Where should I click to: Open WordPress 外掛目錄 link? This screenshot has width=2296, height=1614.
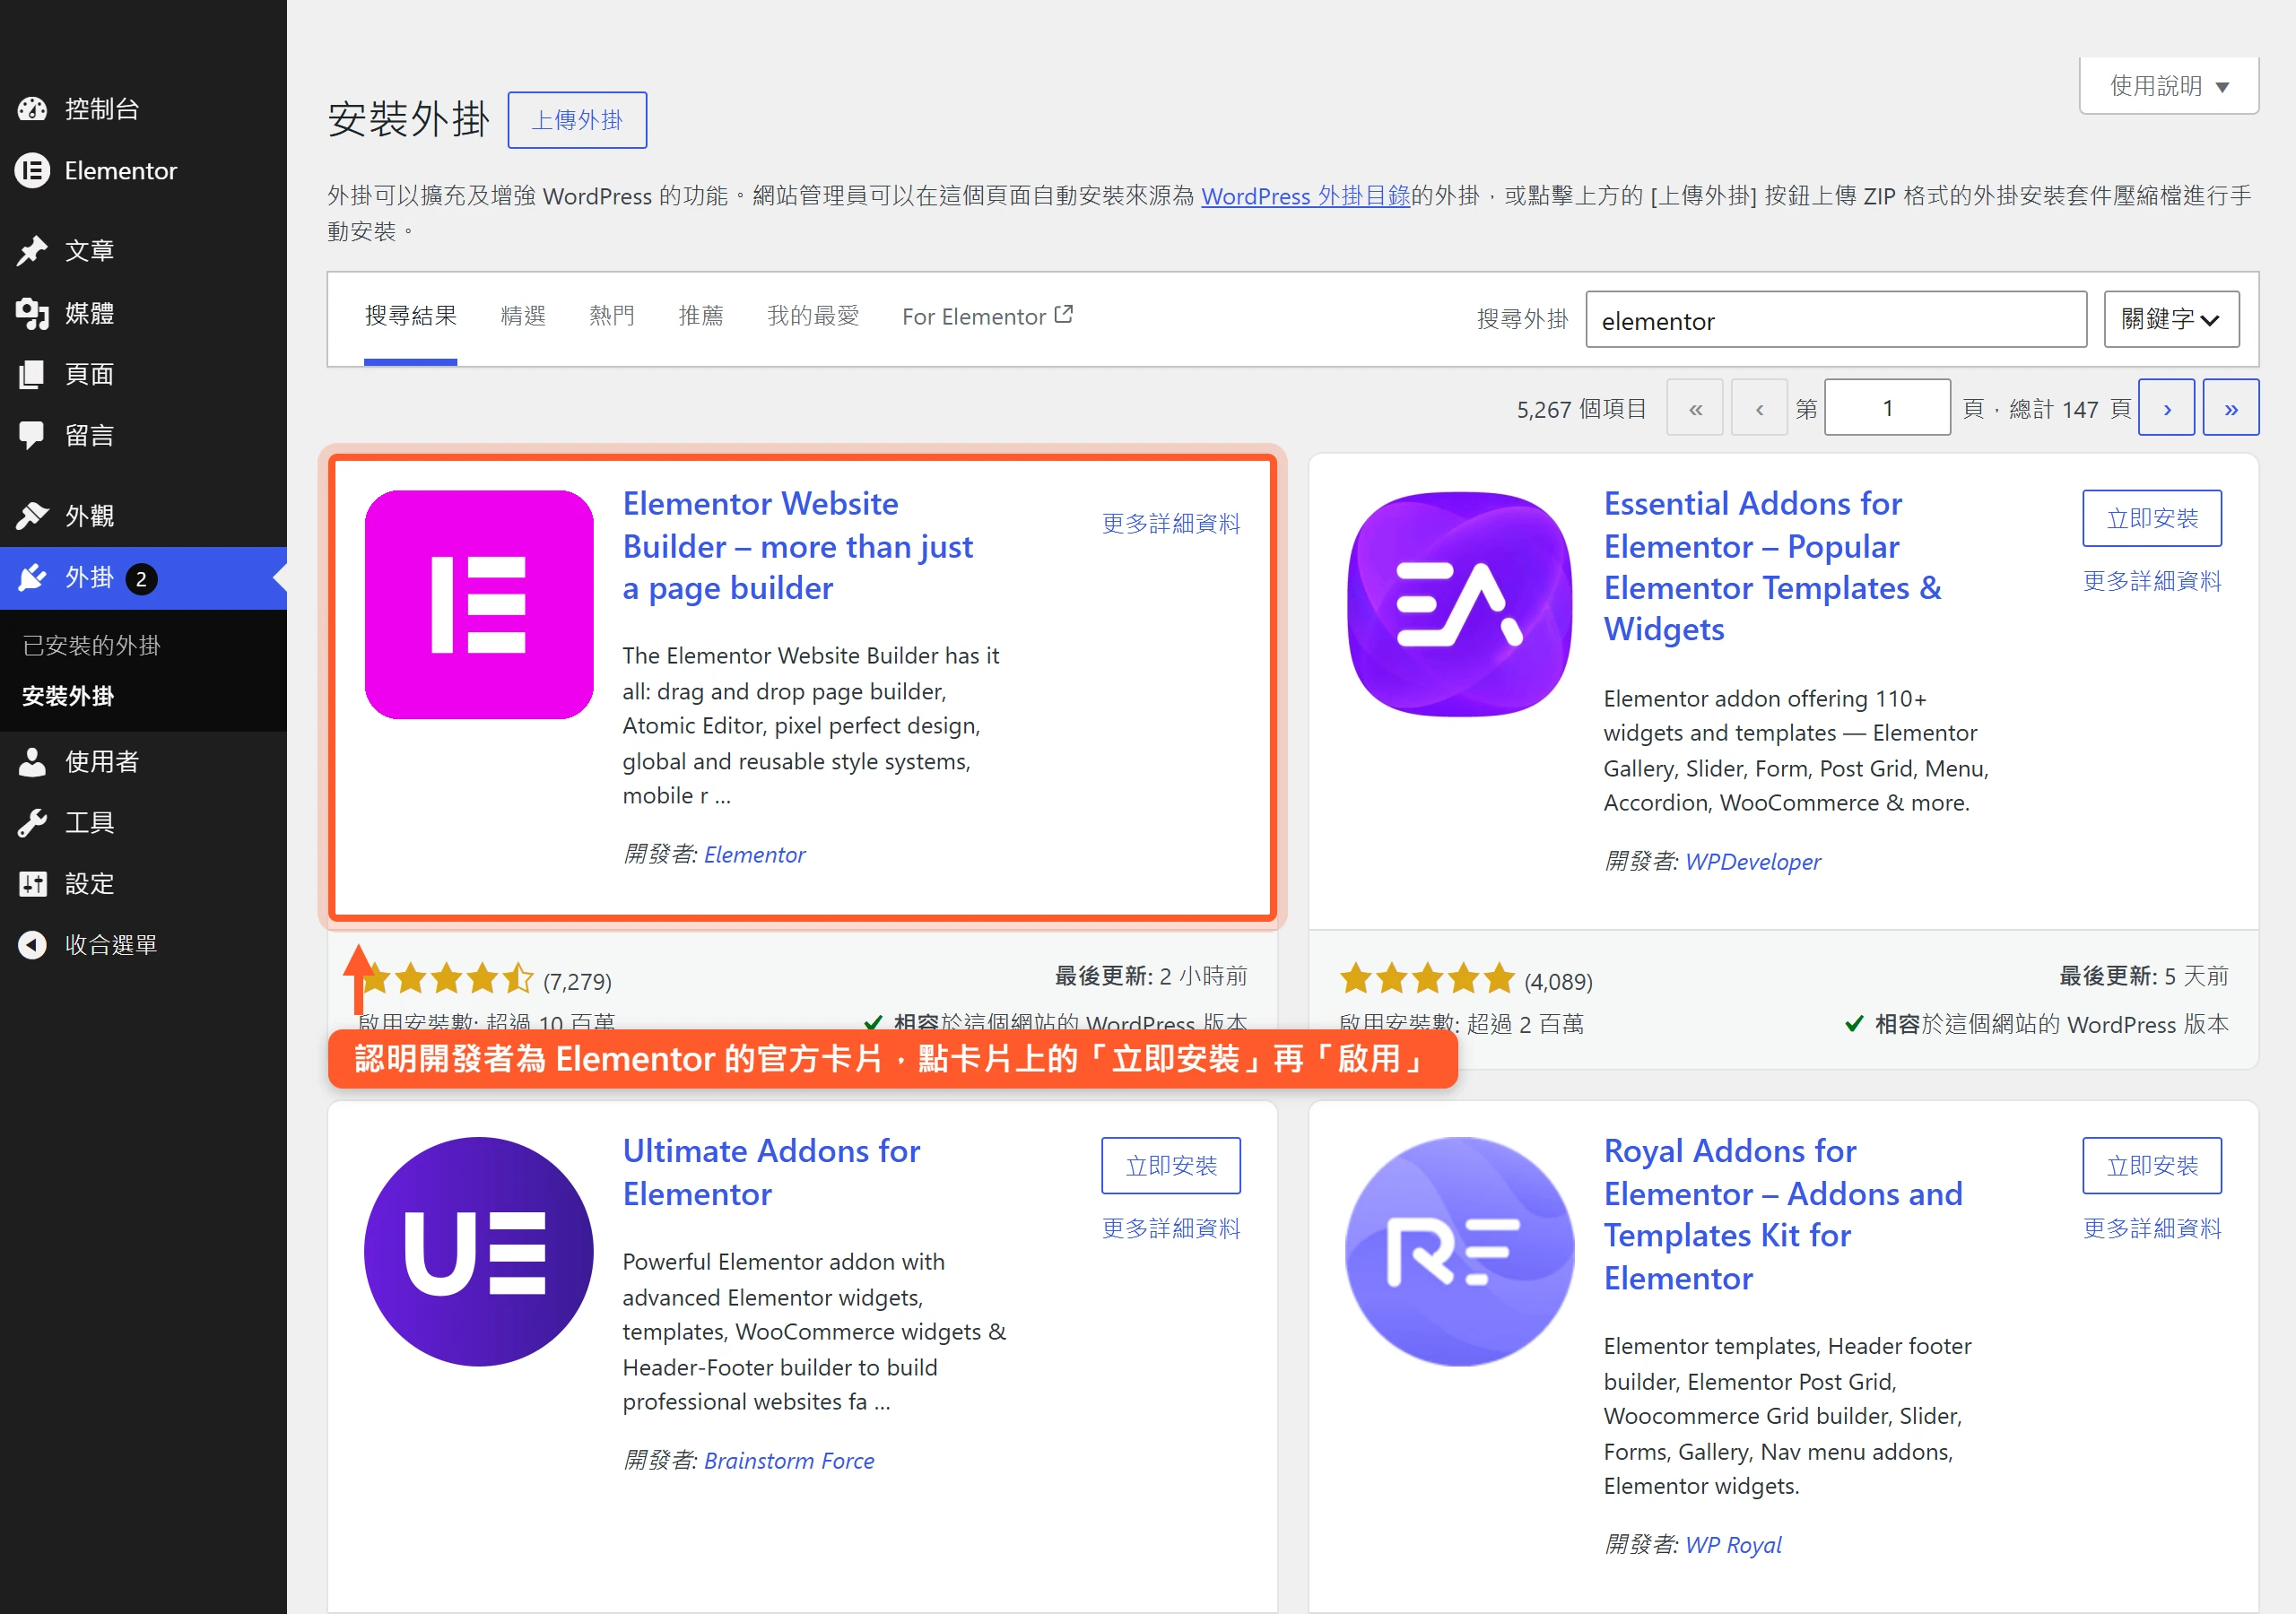click(x=1305, y=196)
